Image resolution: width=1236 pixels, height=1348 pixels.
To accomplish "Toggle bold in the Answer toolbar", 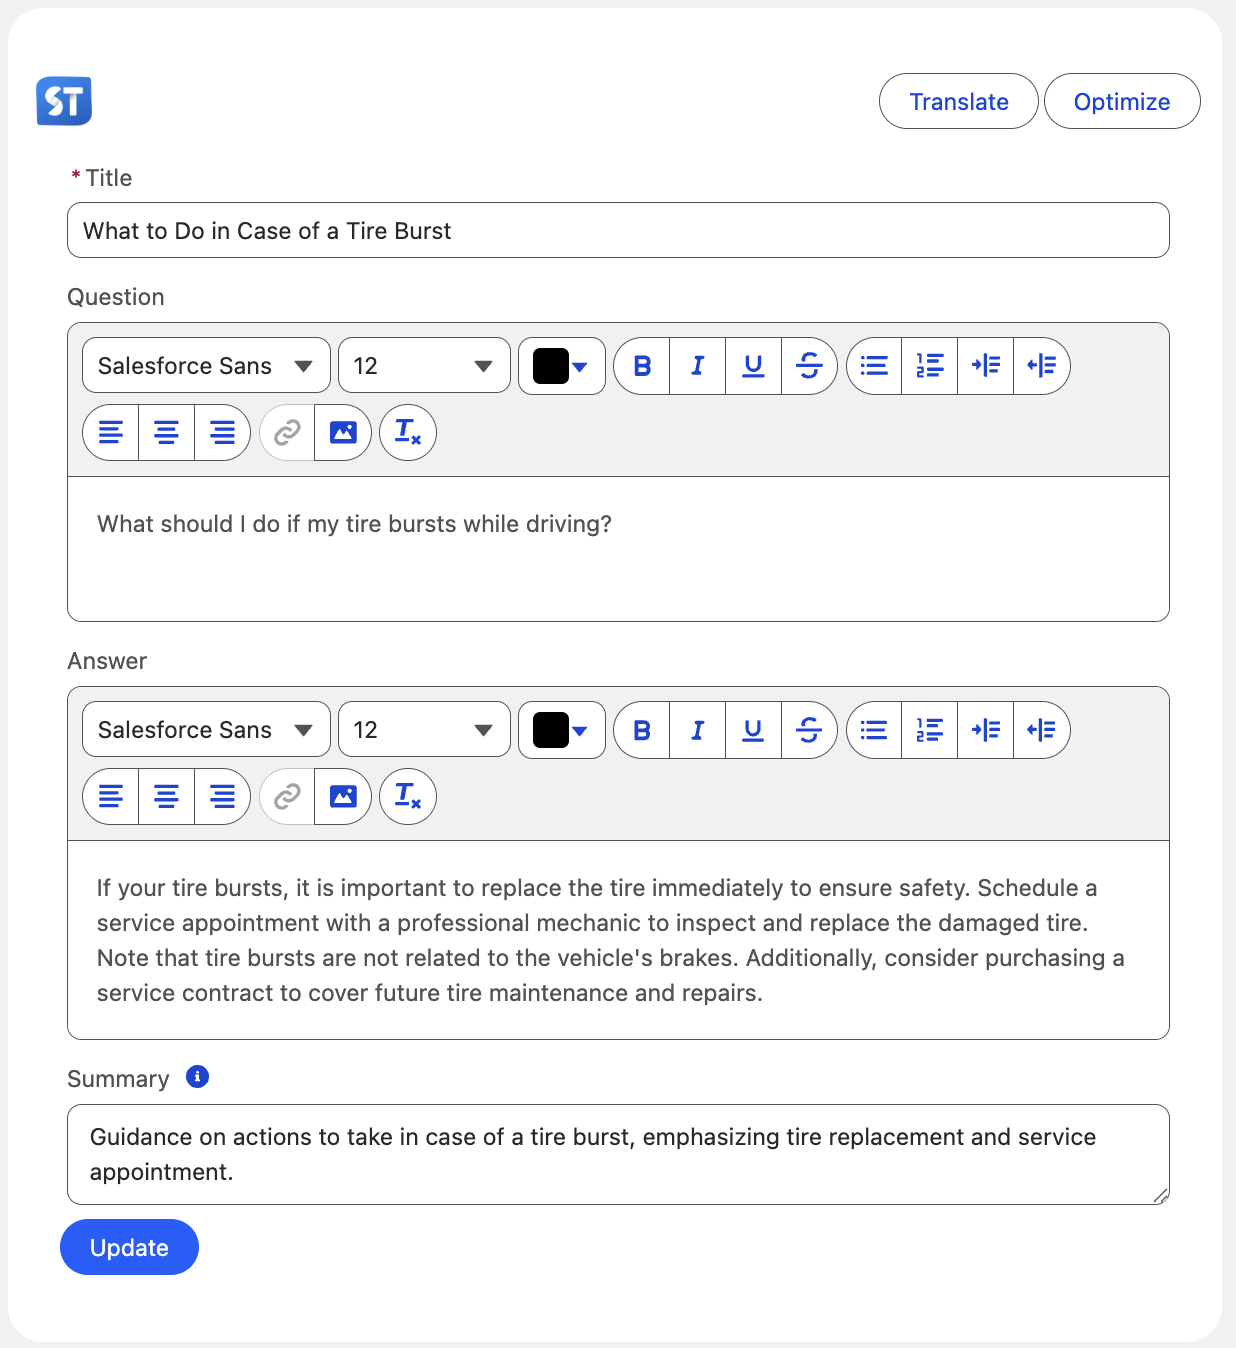I will (642, 730).
